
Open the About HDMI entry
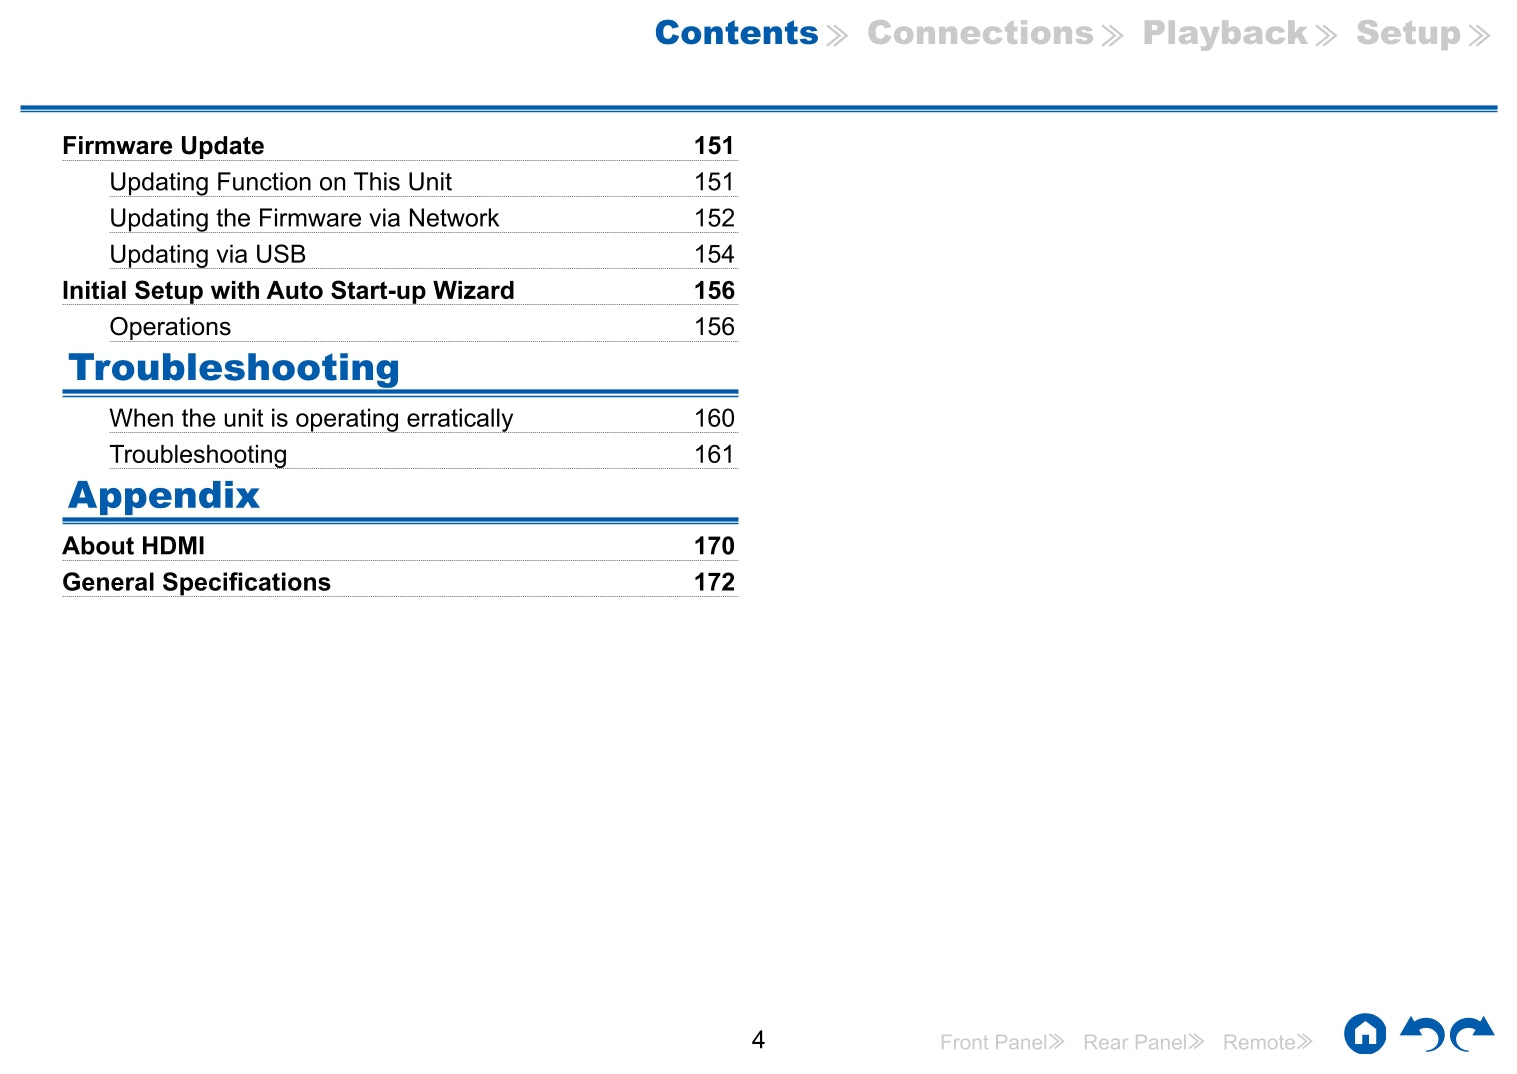tap(133, 546)
